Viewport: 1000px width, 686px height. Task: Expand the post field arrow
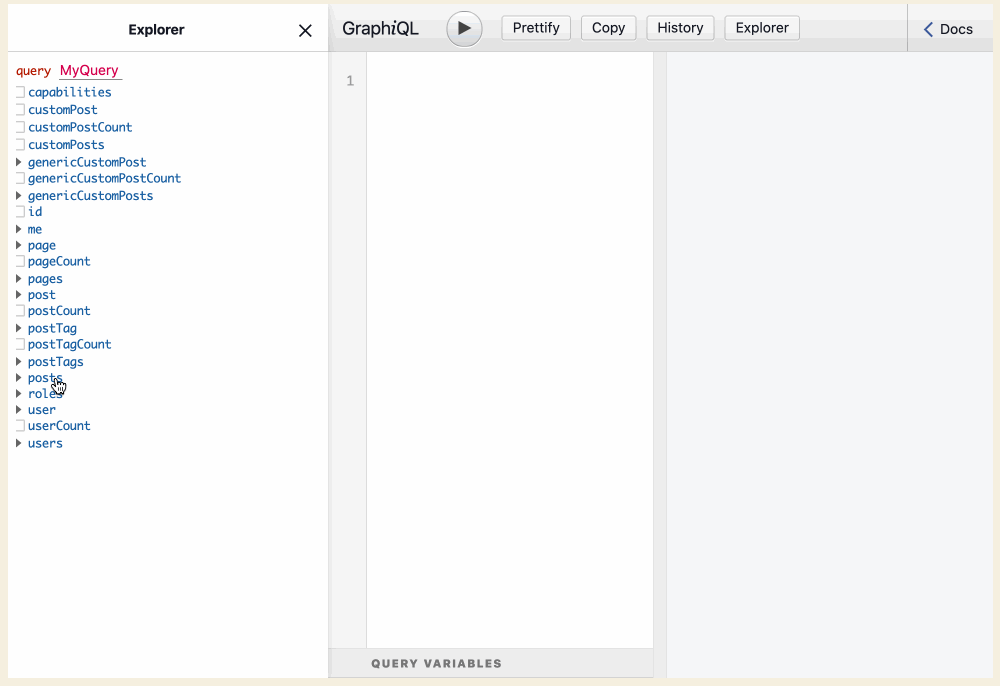pyautogui.click(x=18, y=295)
